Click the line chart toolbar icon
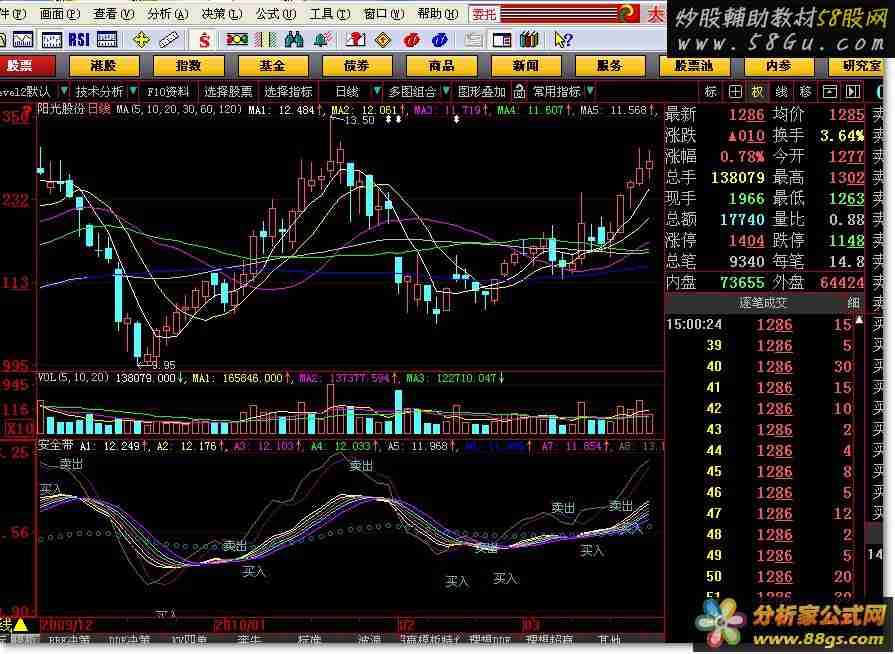895x654 pixels. click(23, 39)
